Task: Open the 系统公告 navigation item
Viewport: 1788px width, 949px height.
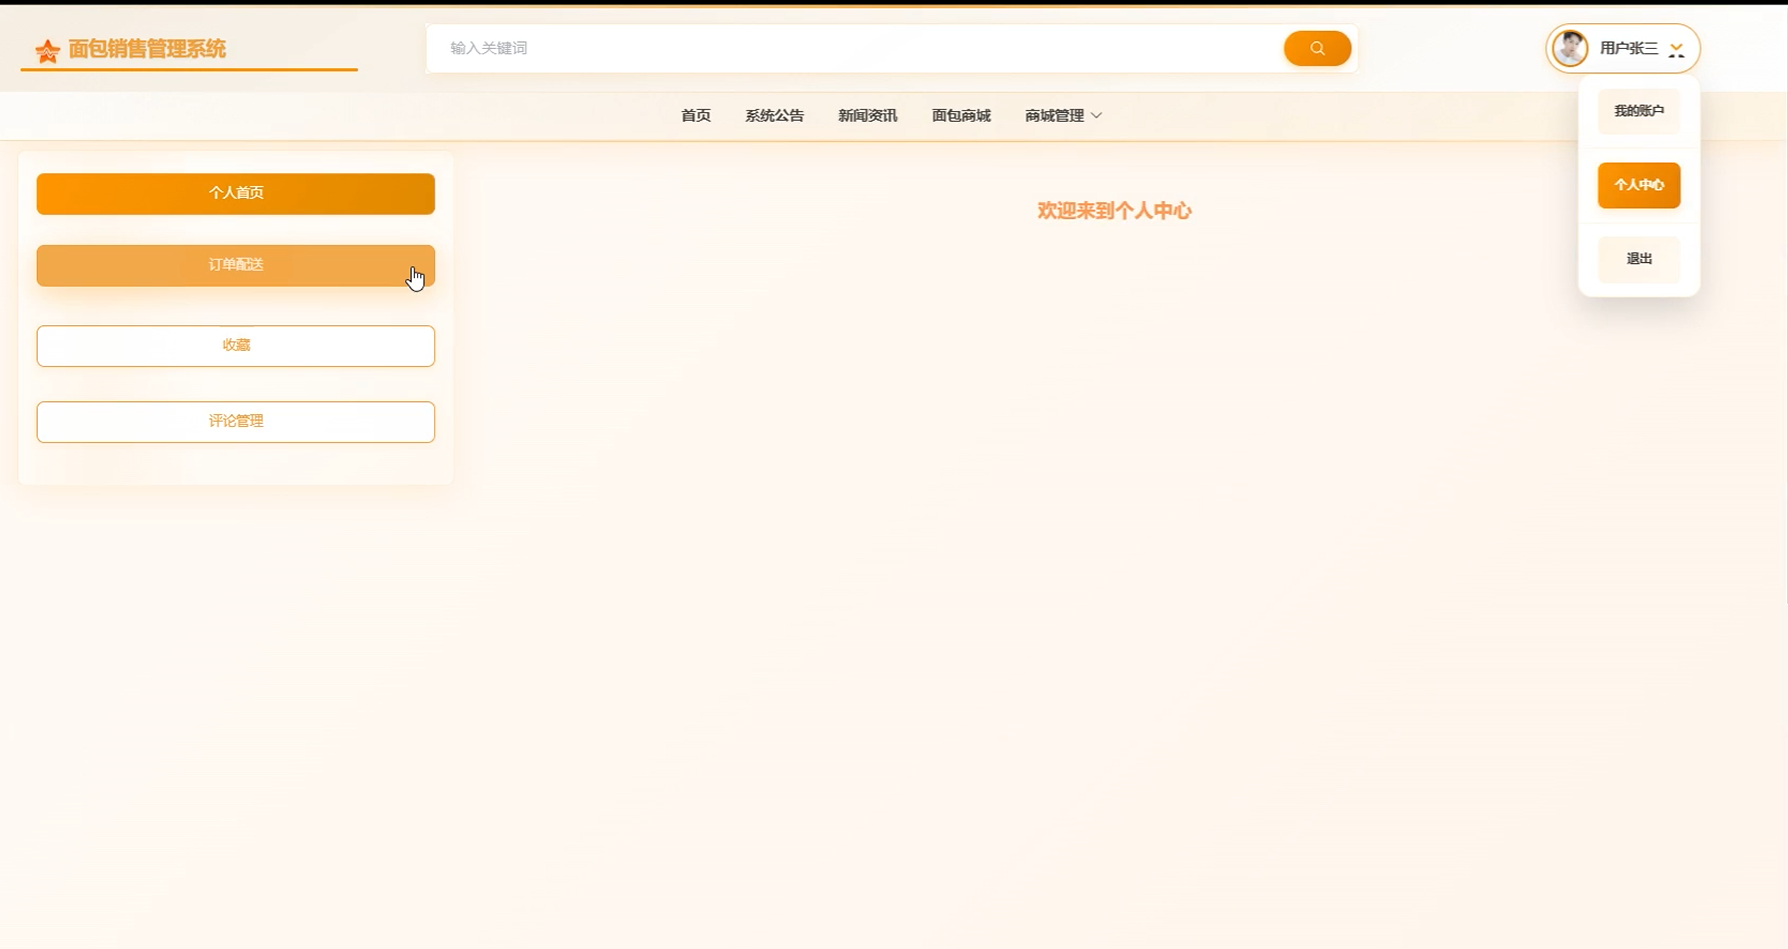Action: (x=774, y=116)
